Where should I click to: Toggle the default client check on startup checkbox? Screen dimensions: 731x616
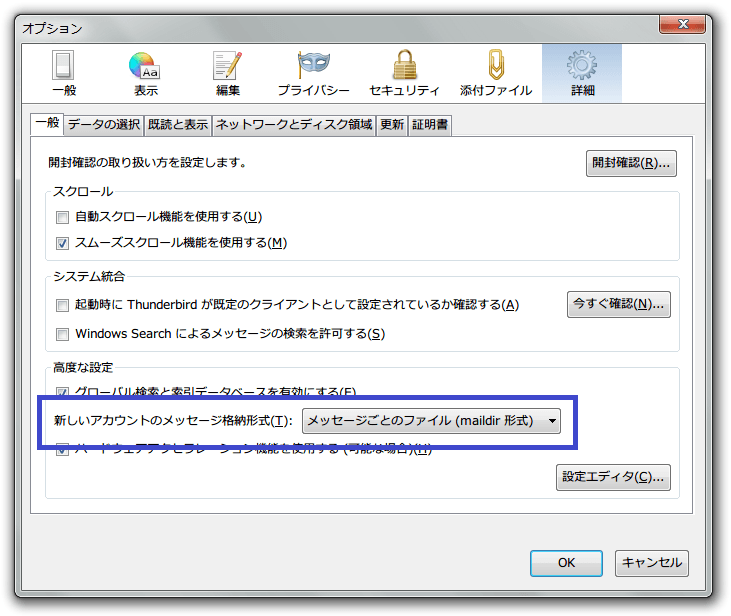(x=63, y=305)
